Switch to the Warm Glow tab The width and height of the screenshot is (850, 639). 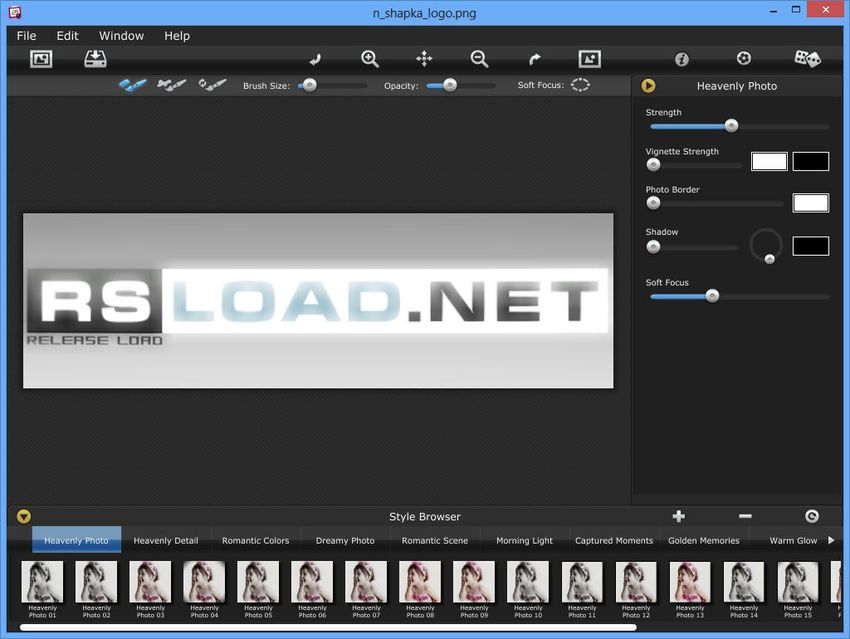pos(793,540)
